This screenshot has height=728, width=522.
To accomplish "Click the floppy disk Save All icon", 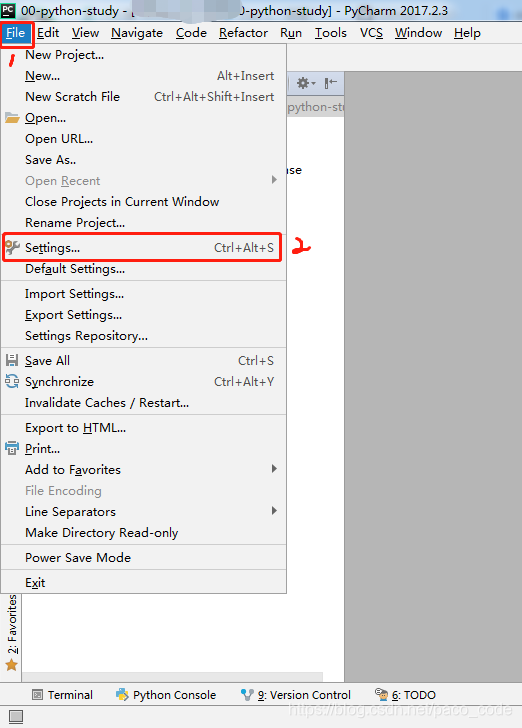I will click(12, 361).
